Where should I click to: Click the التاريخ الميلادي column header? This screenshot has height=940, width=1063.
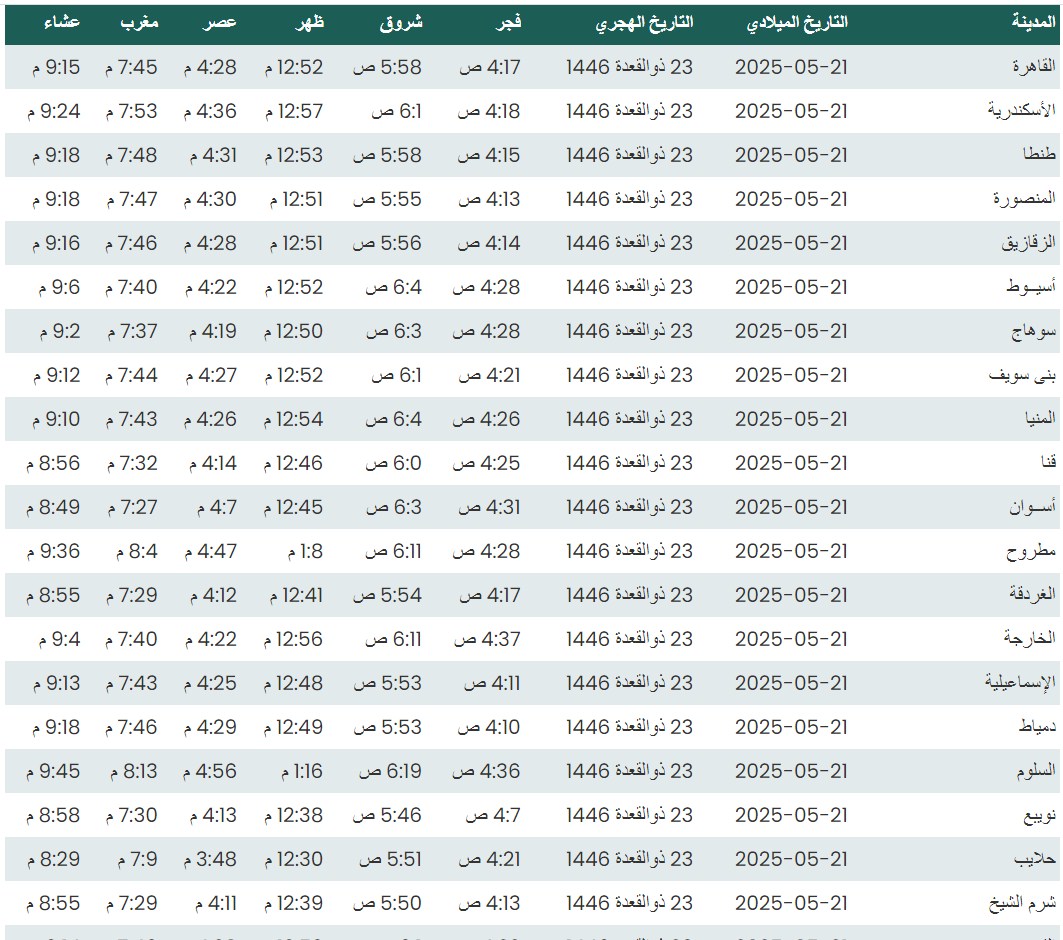point(796,23)
